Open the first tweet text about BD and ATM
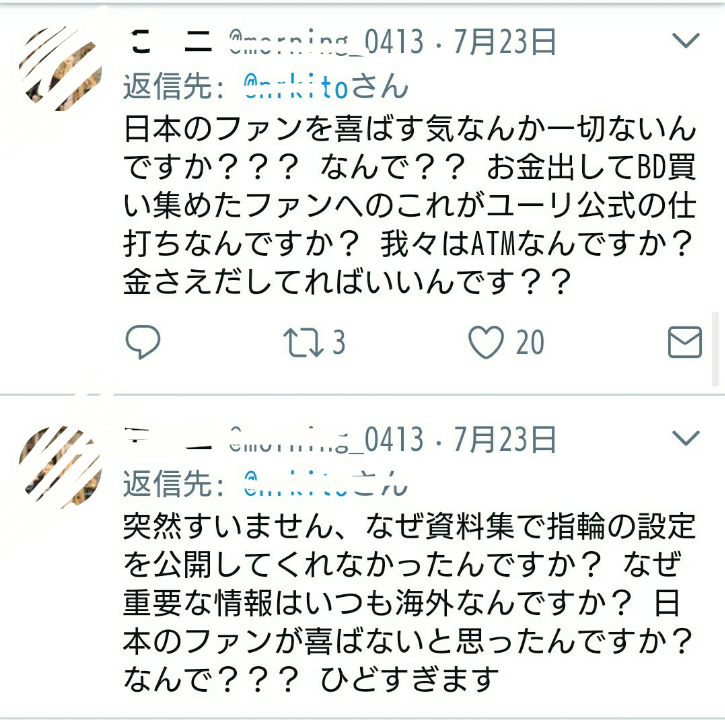 tap(410, 205)
